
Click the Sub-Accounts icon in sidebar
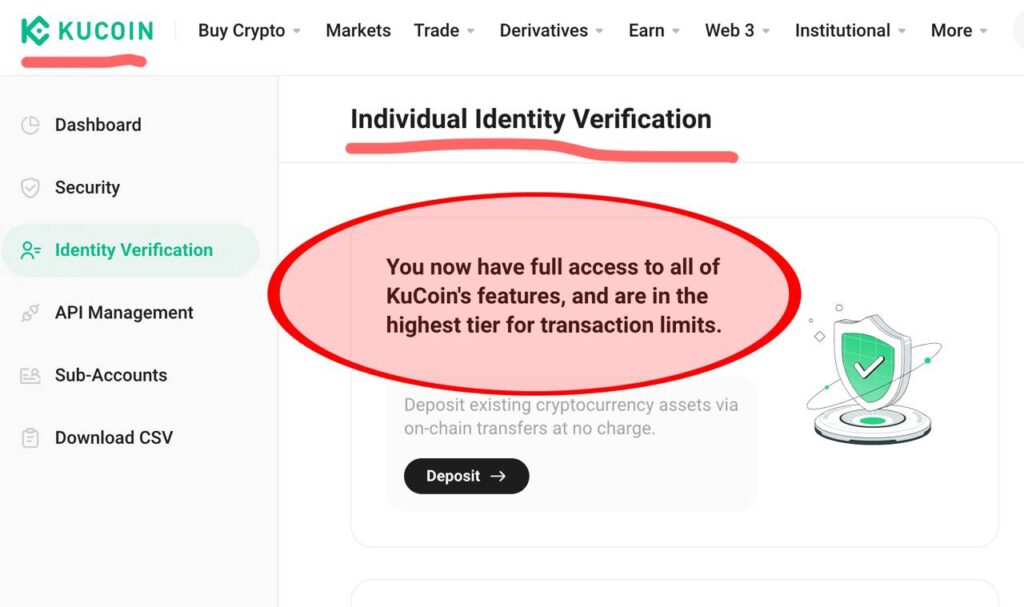[30, 376]
